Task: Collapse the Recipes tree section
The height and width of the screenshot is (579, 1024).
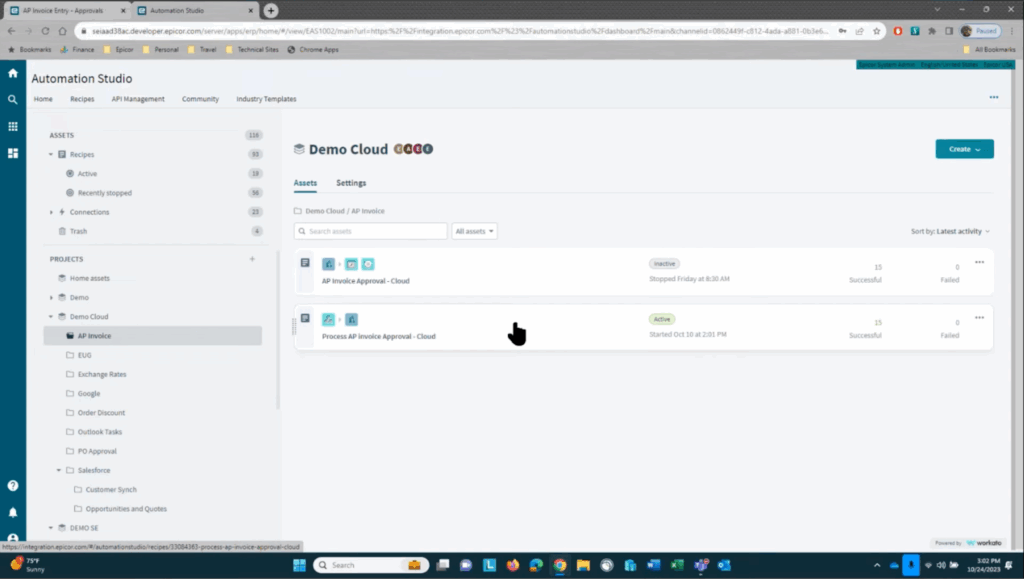Action: 51,155
